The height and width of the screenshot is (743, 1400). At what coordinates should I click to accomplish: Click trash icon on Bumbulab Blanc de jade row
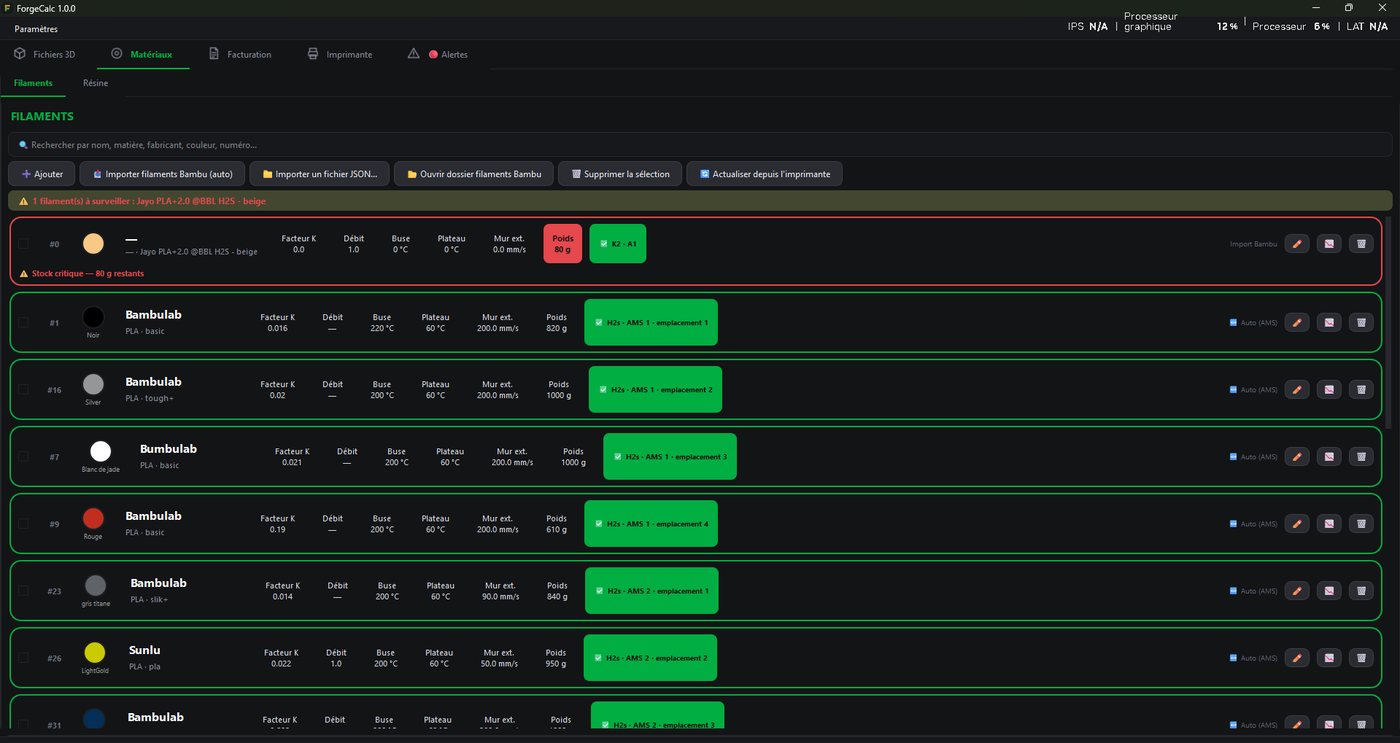[x=1361, y=456]
